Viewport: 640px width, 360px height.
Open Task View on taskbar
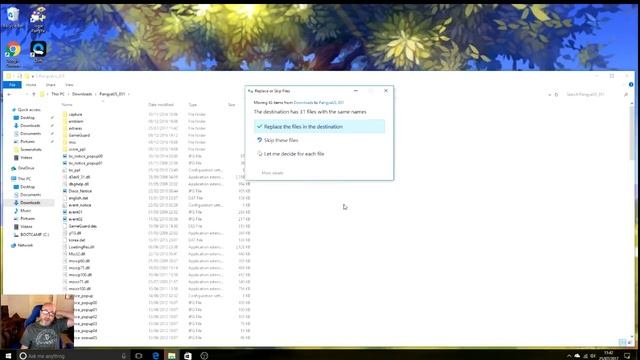[x=139, y=356]
